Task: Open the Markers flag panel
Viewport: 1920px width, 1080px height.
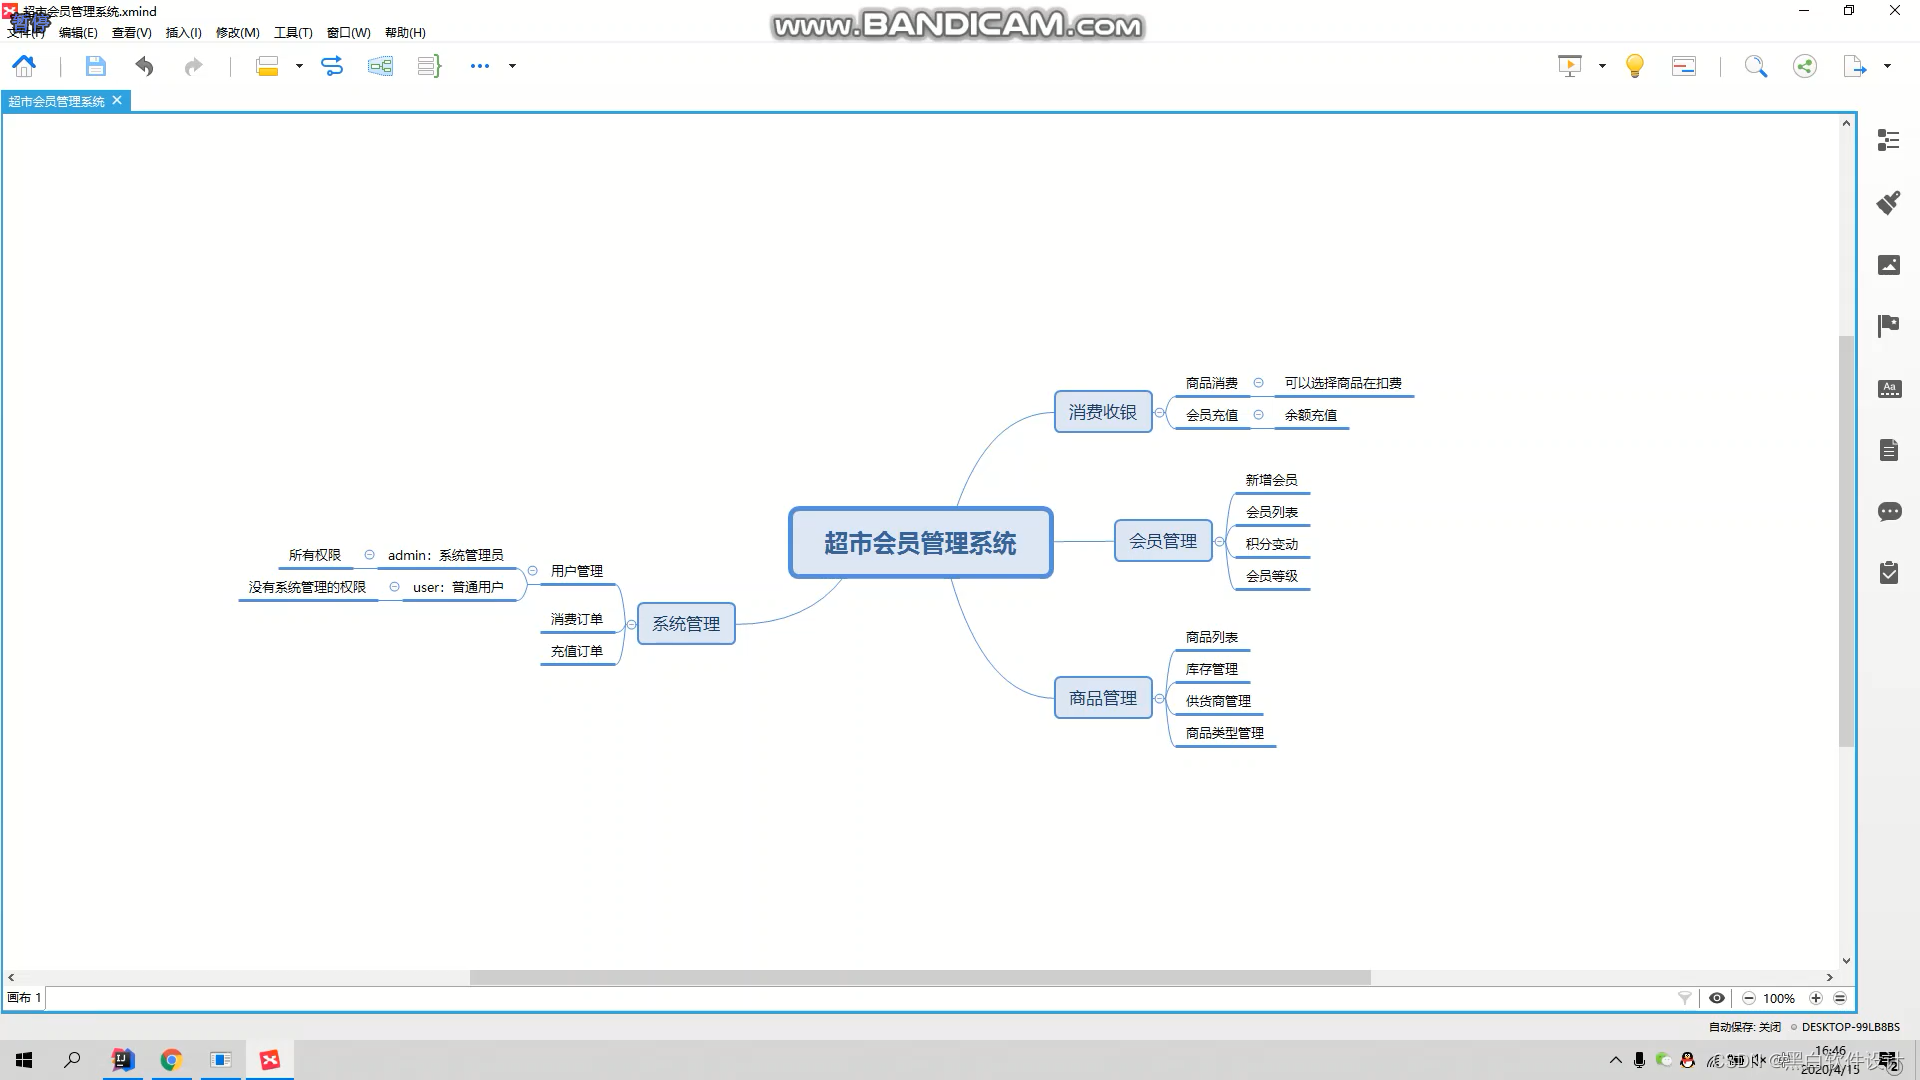Action: pyautogui.click(x=1889, y=326)
